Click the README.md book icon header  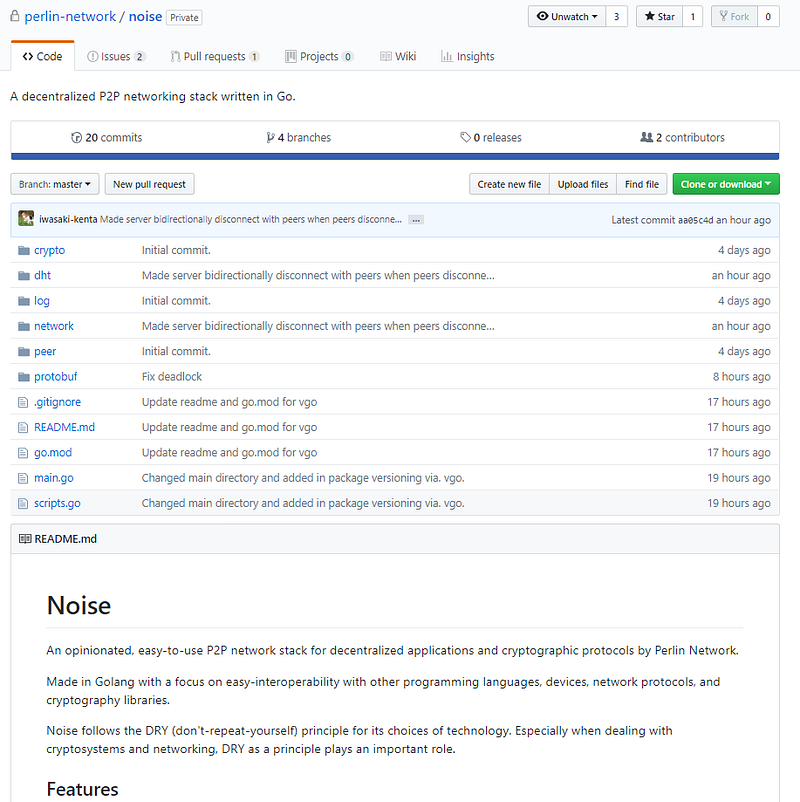pyautogui.click(x=25, y=539)
